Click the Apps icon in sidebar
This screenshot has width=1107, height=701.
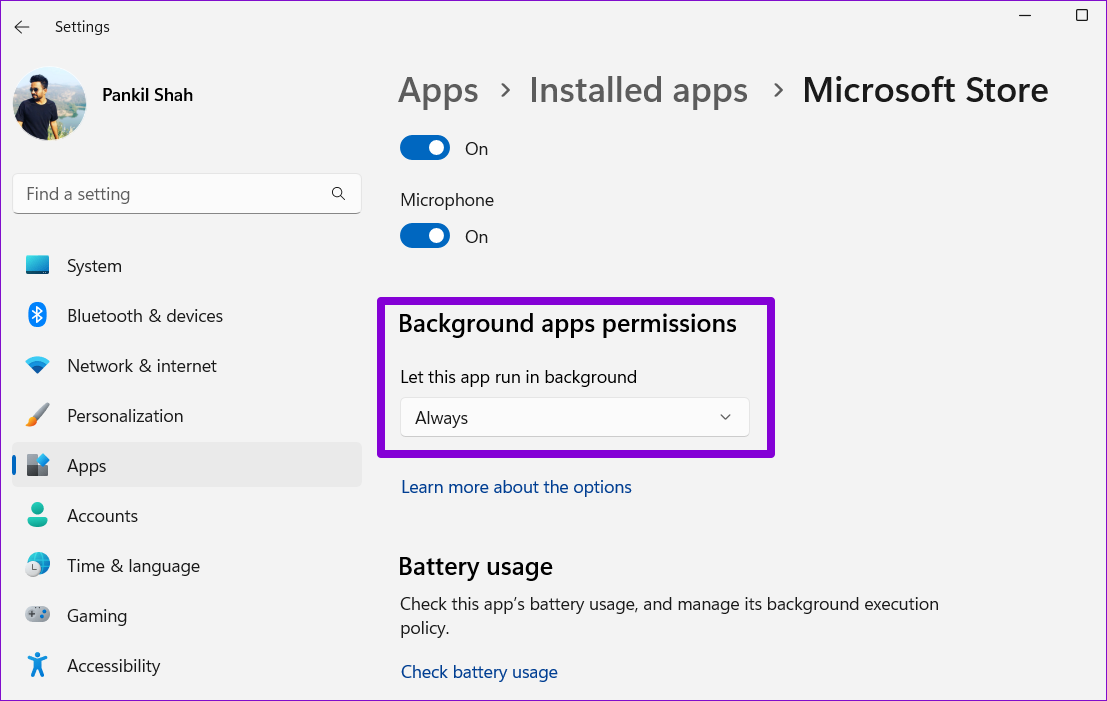pos(37,465)
